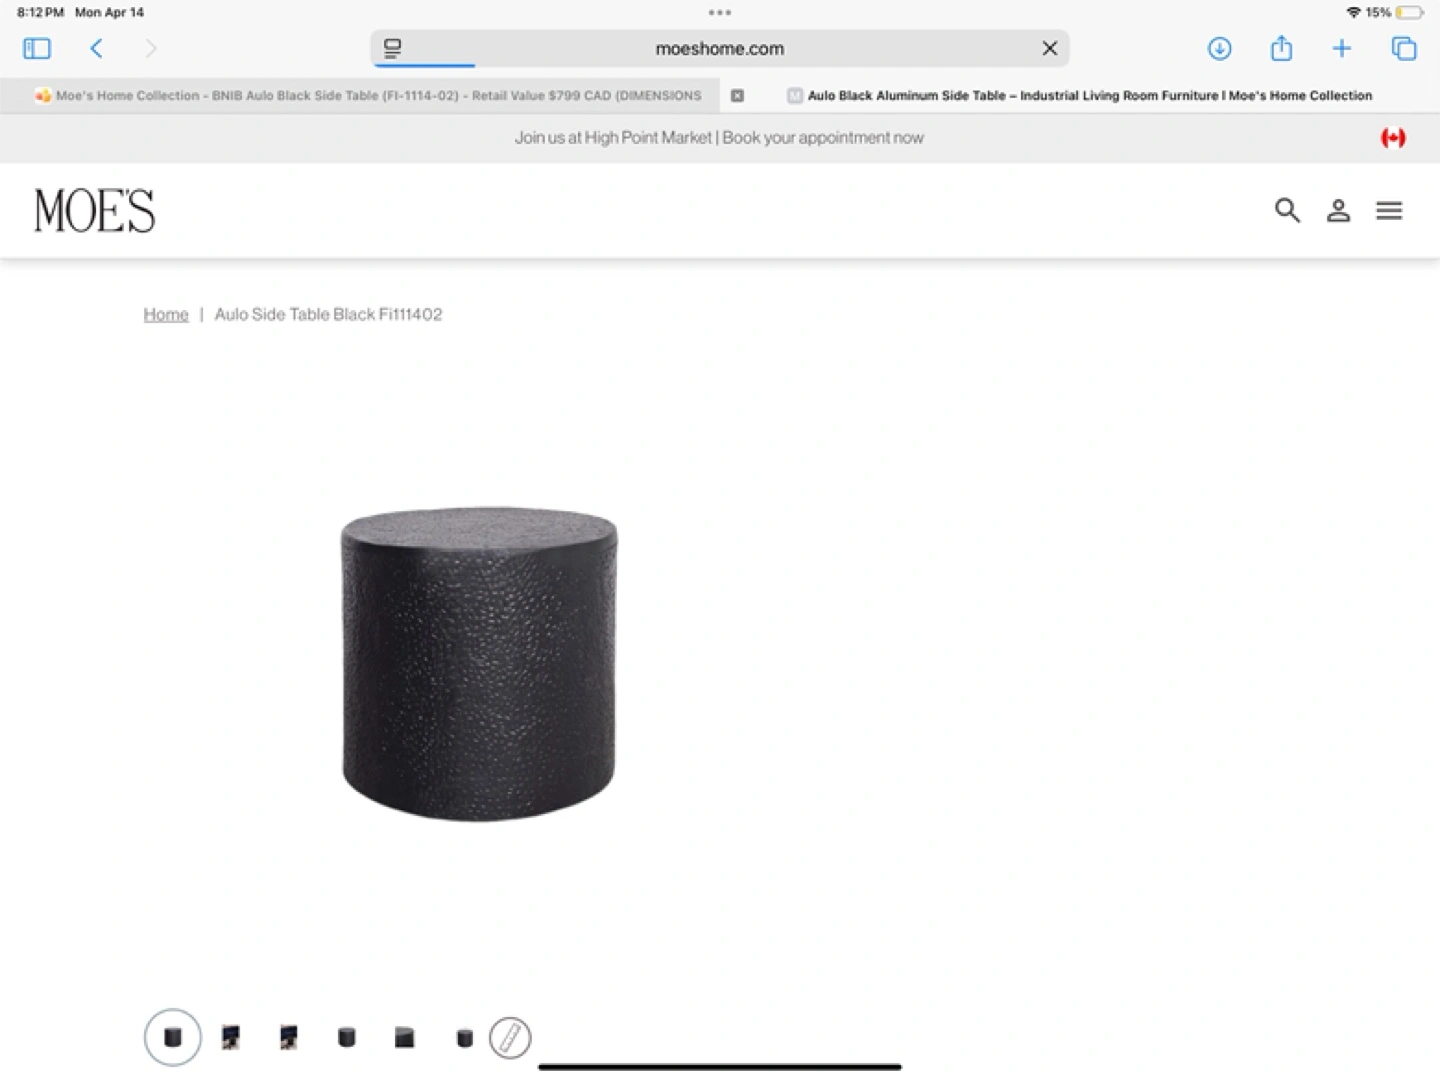Image resolution: width=1440 pixels, height=1078 pixels.
Task: Open the High Point Market appointment banner
Action: (719, 138)
